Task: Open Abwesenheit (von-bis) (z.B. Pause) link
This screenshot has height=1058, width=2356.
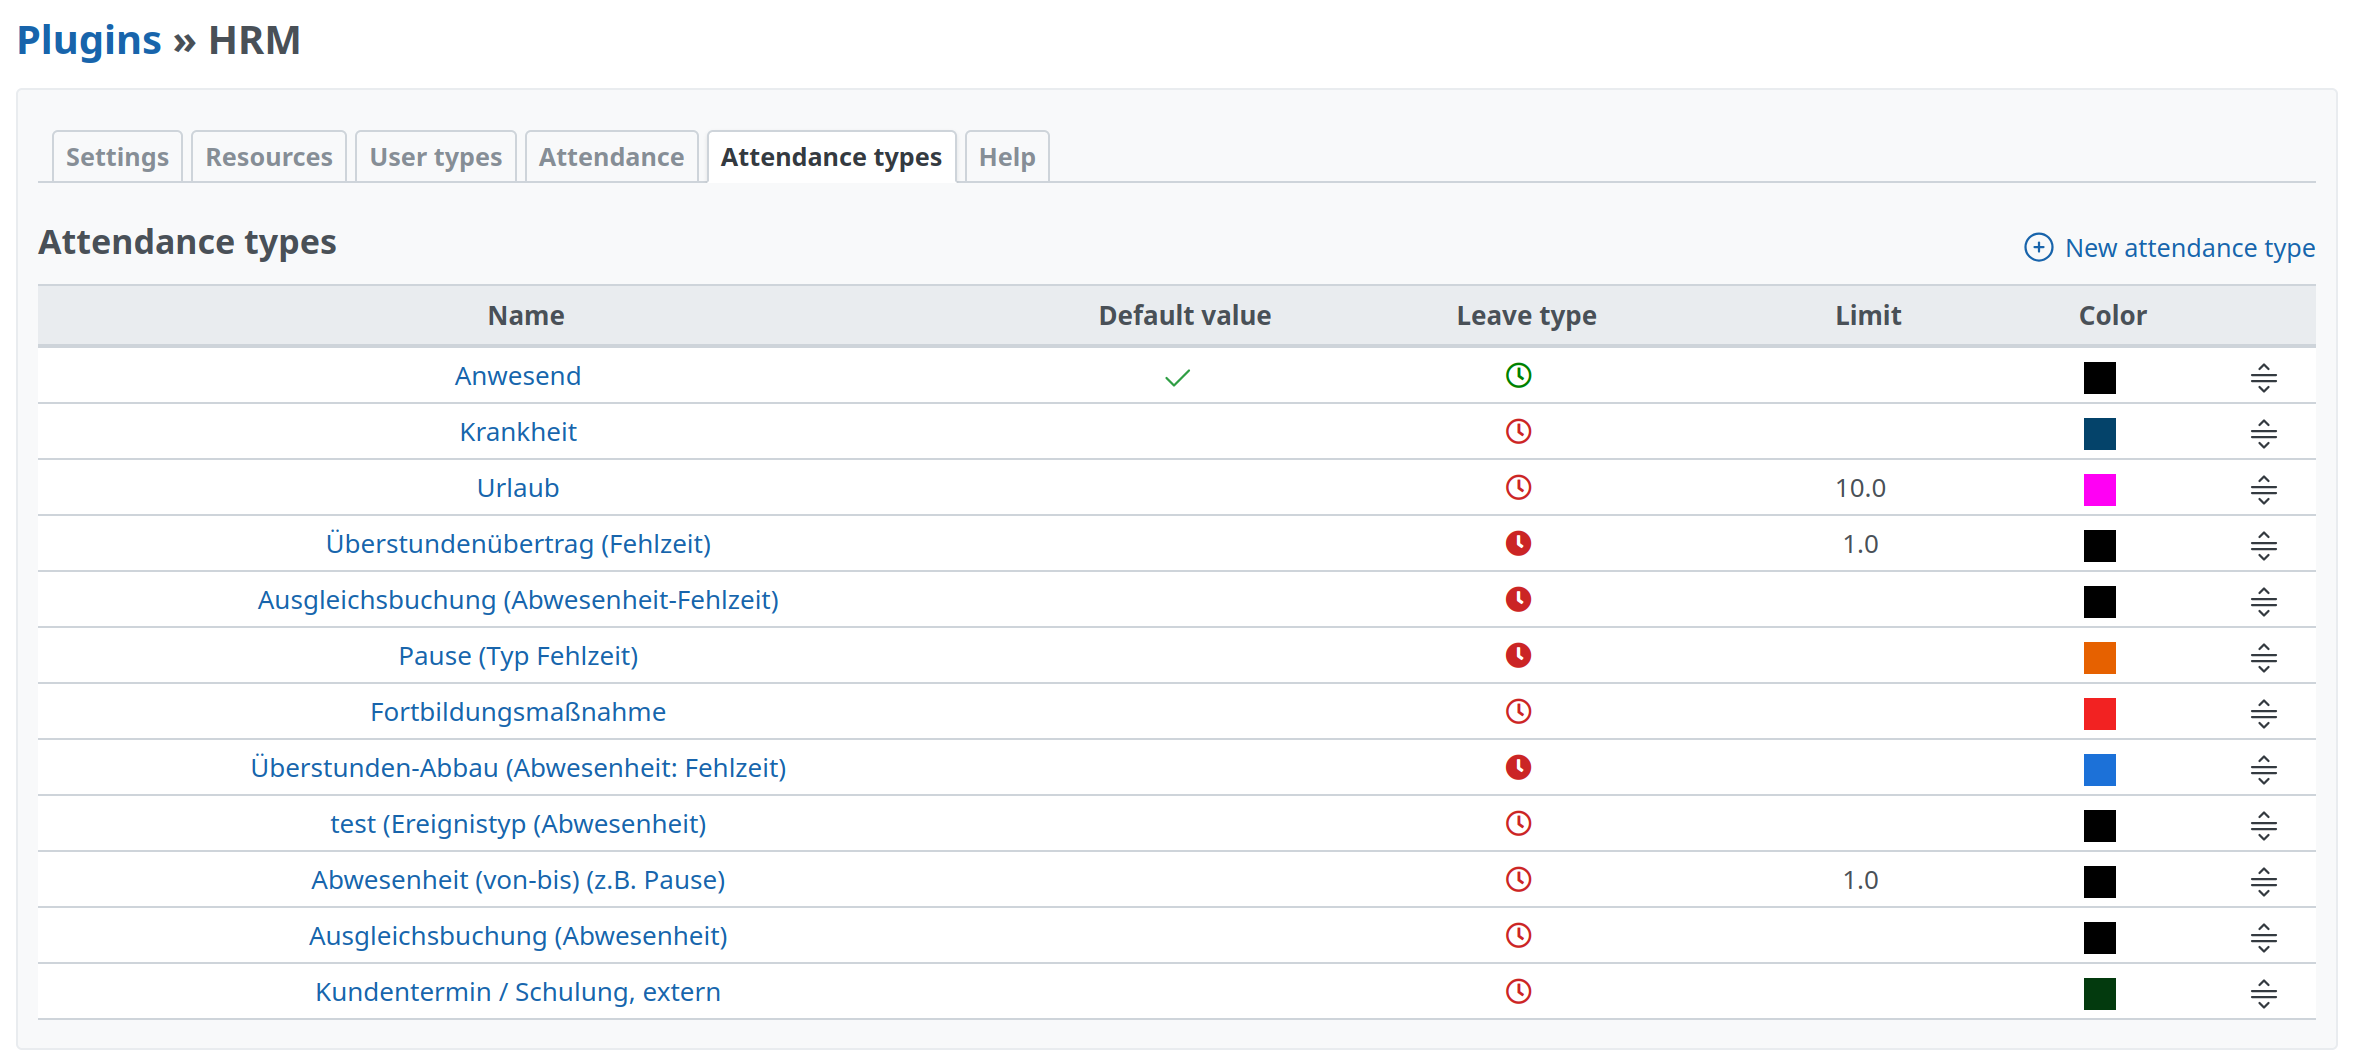Action: click(518, 880)
